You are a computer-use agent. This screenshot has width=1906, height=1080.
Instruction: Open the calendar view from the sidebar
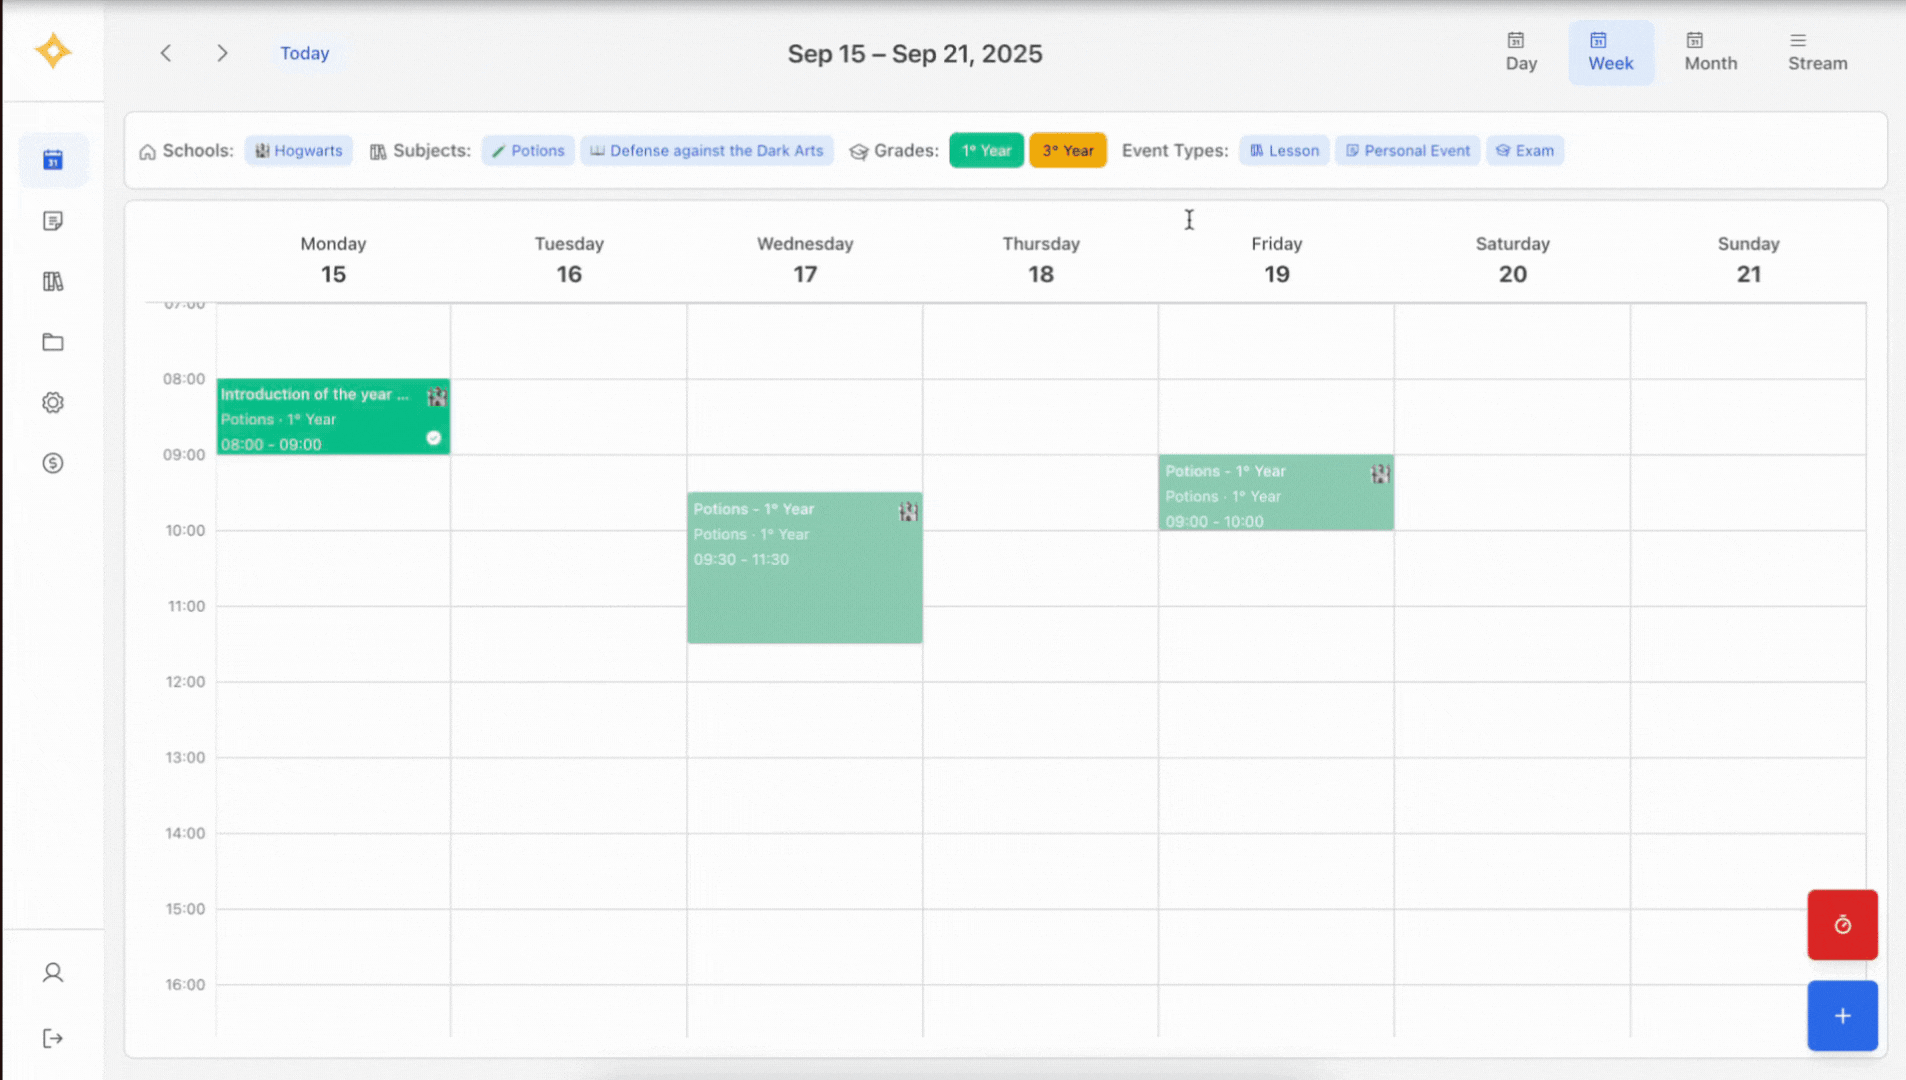(x=53, y=160)
